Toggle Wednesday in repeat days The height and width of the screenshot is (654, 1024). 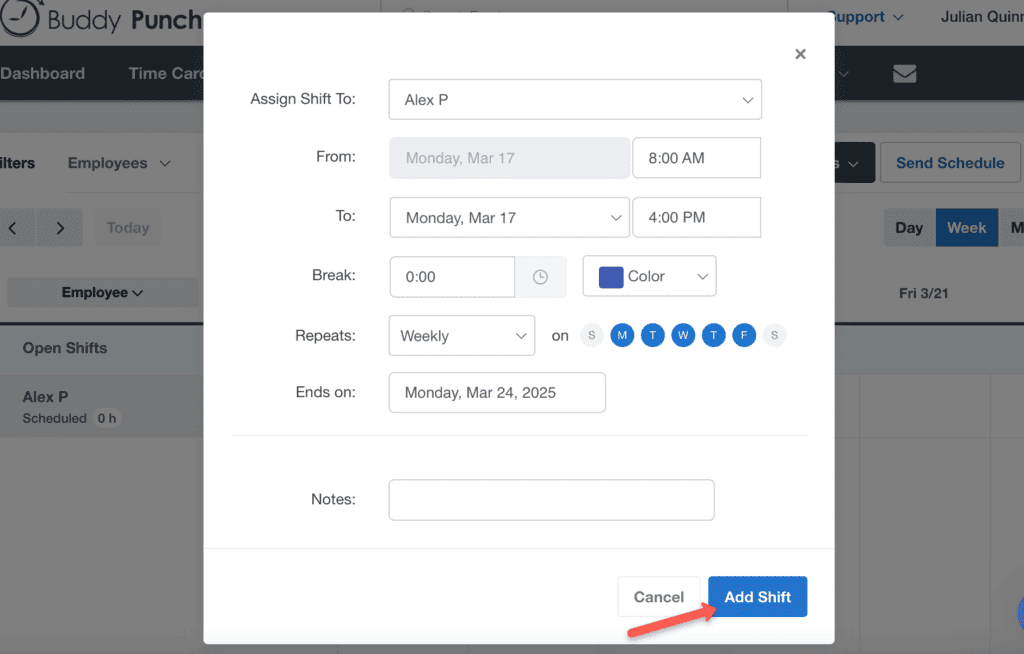click(683, 336)
